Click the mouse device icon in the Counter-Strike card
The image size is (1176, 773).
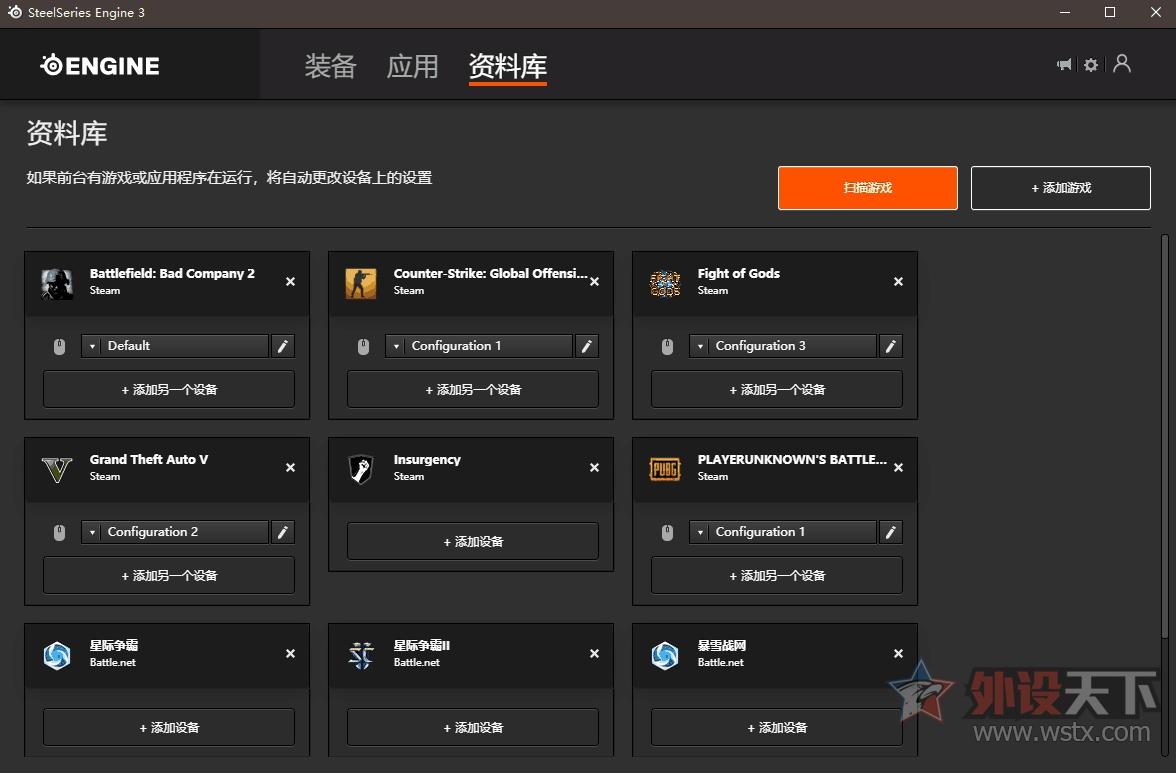tap(363, 346)
